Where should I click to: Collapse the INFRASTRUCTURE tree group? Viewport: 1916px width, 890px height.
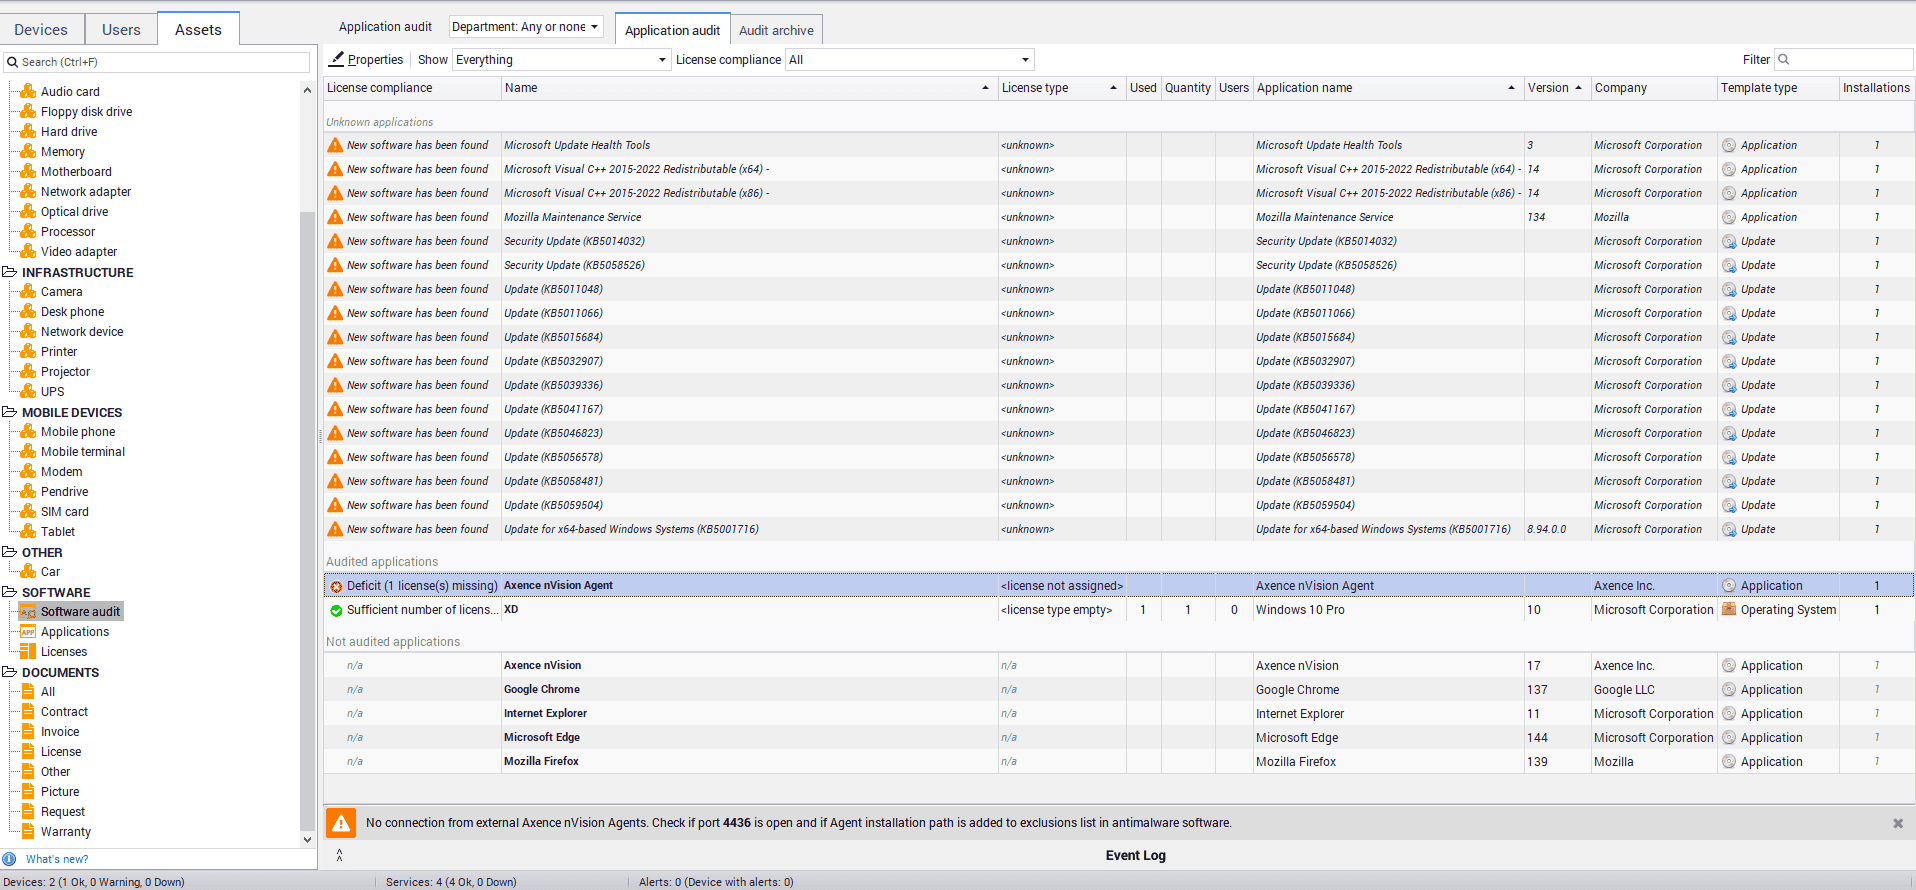(x=9, y=272)
